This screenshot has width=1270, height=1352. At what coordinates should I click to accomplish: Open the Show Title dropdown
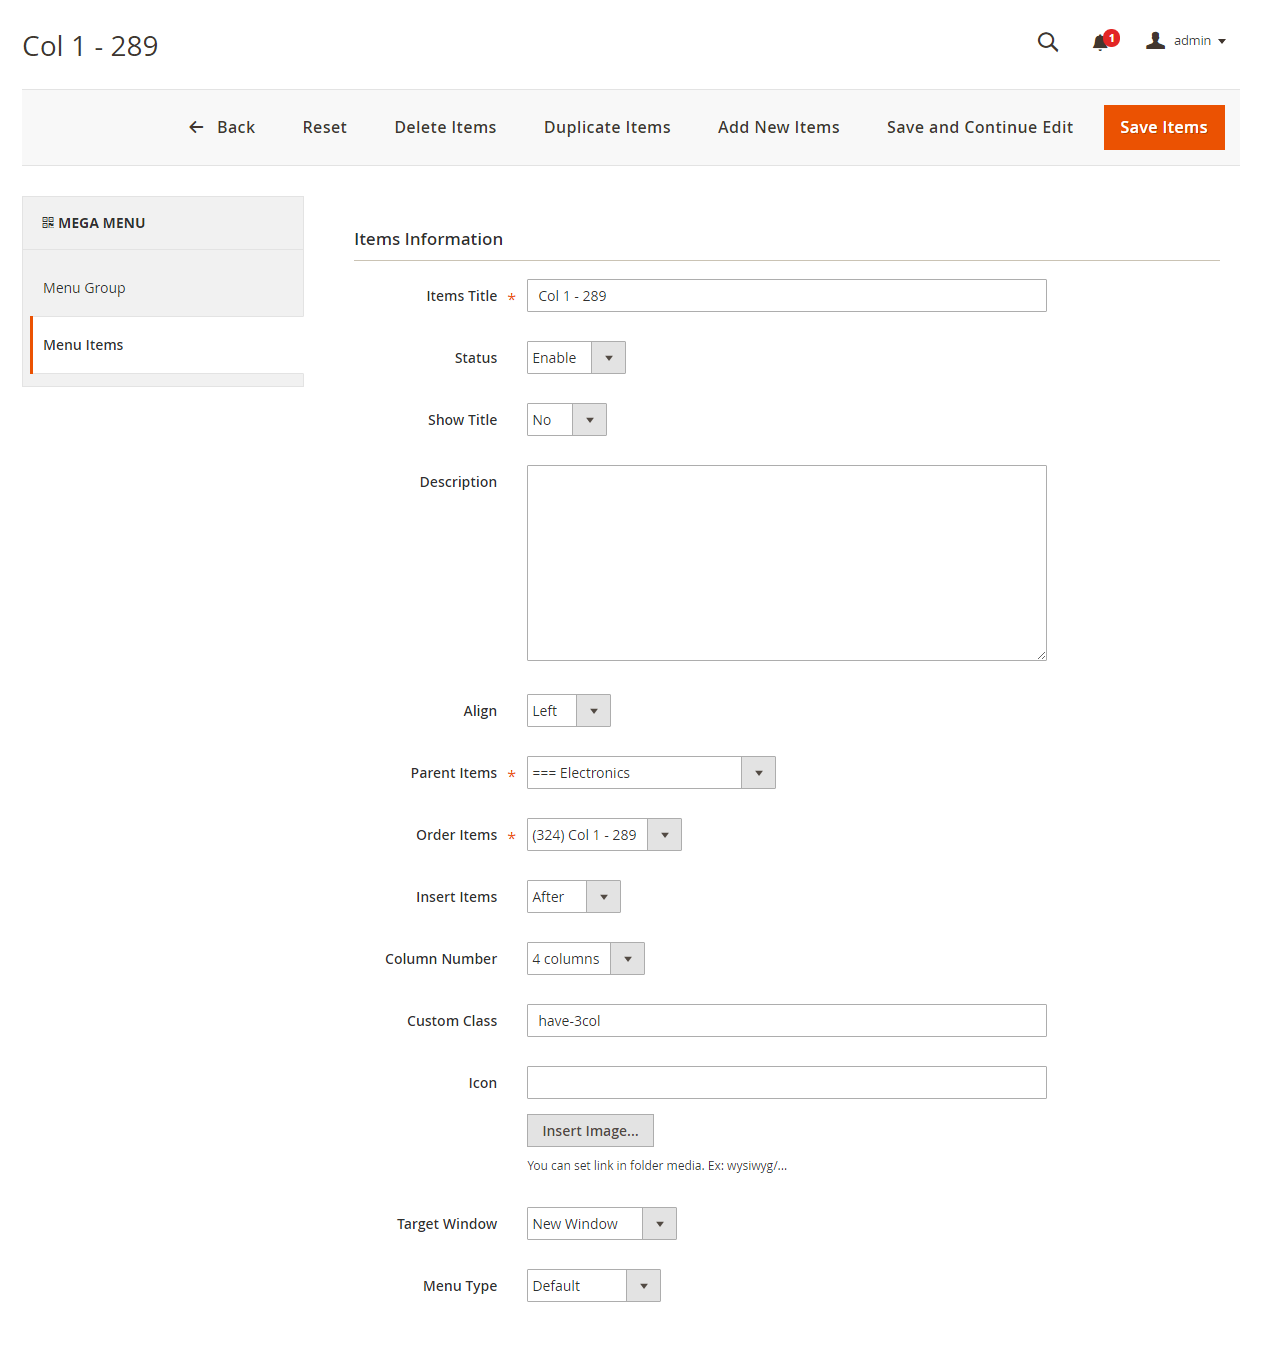567,420
